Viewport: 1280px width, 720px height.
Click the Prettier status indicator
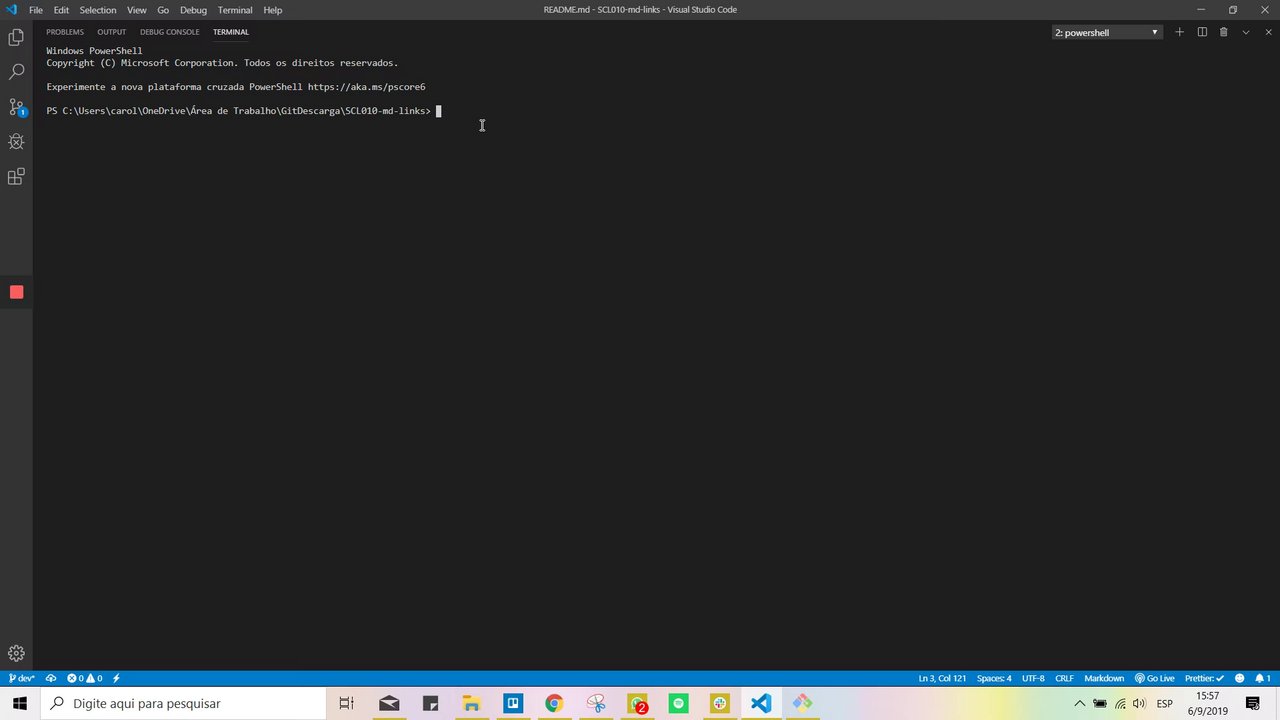pos(1204,678)
